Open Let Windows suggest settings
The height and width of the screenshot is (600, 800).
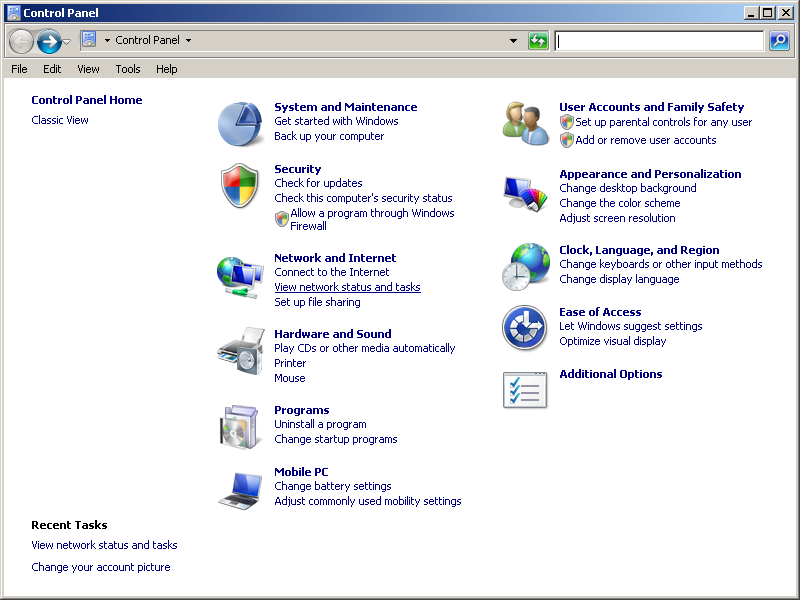pos(631,326)
